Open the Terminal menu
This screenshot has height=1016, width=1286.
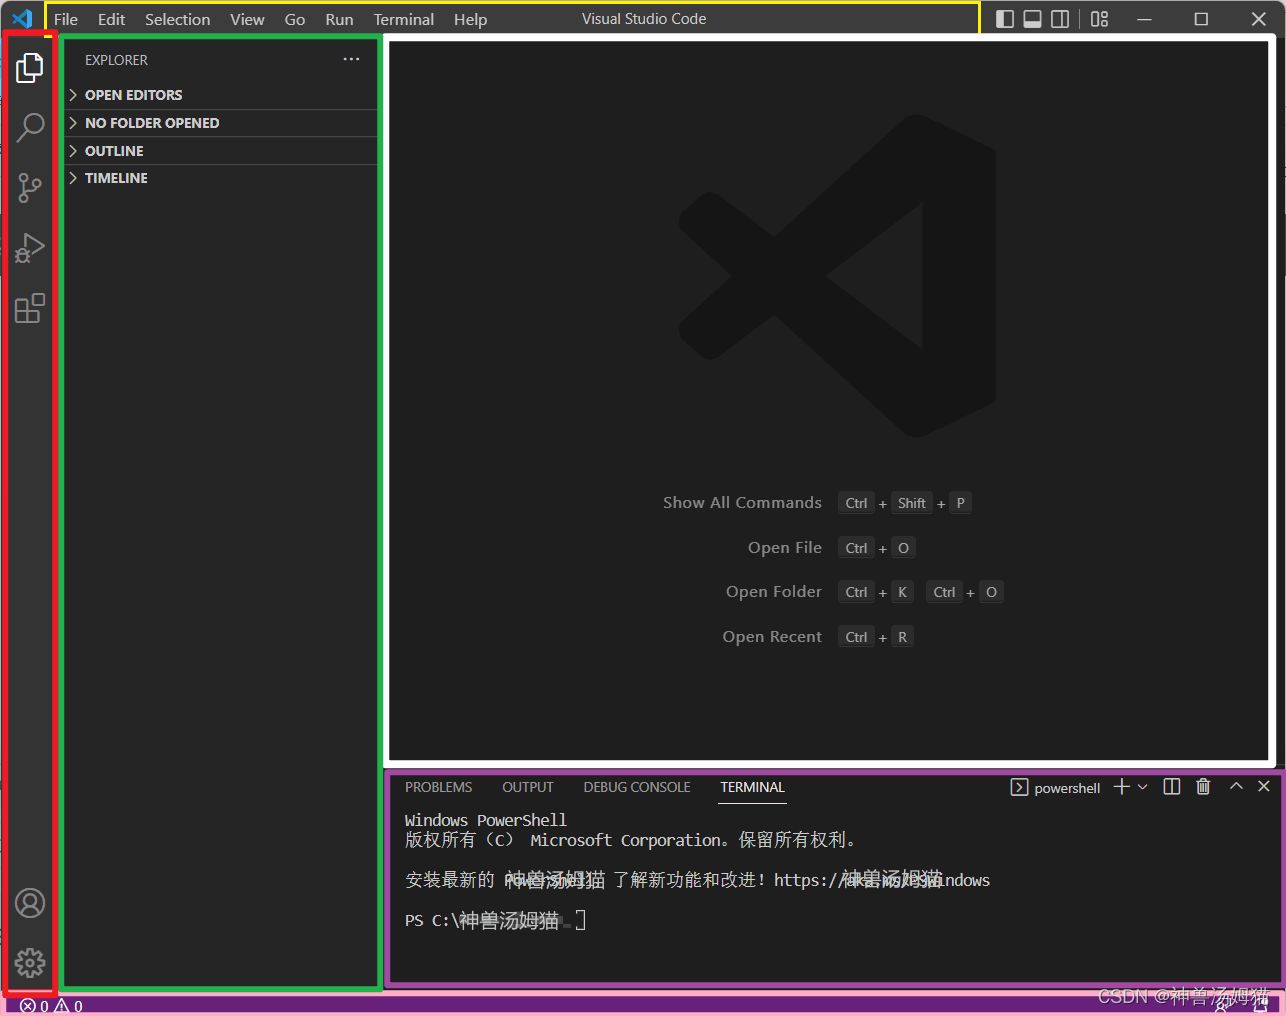pos(403,19)
